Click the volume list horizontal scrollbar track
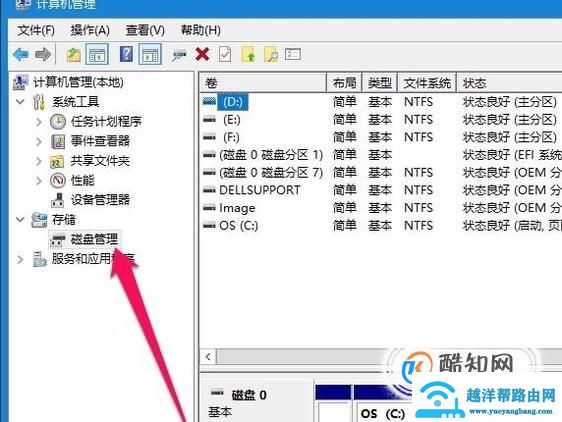562x422 pixels. tap(389, 357)
